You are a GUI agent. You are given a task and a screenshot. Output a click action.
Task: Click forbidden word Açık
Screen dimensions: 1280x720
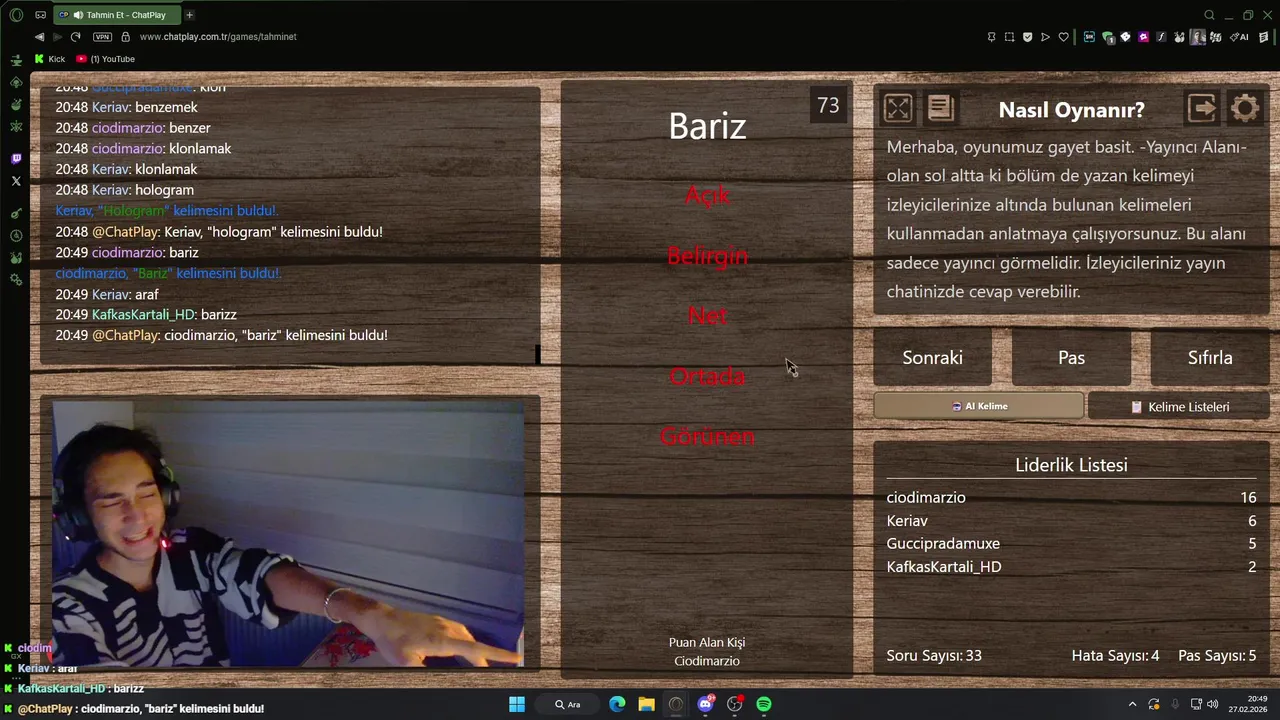point(707,195)
